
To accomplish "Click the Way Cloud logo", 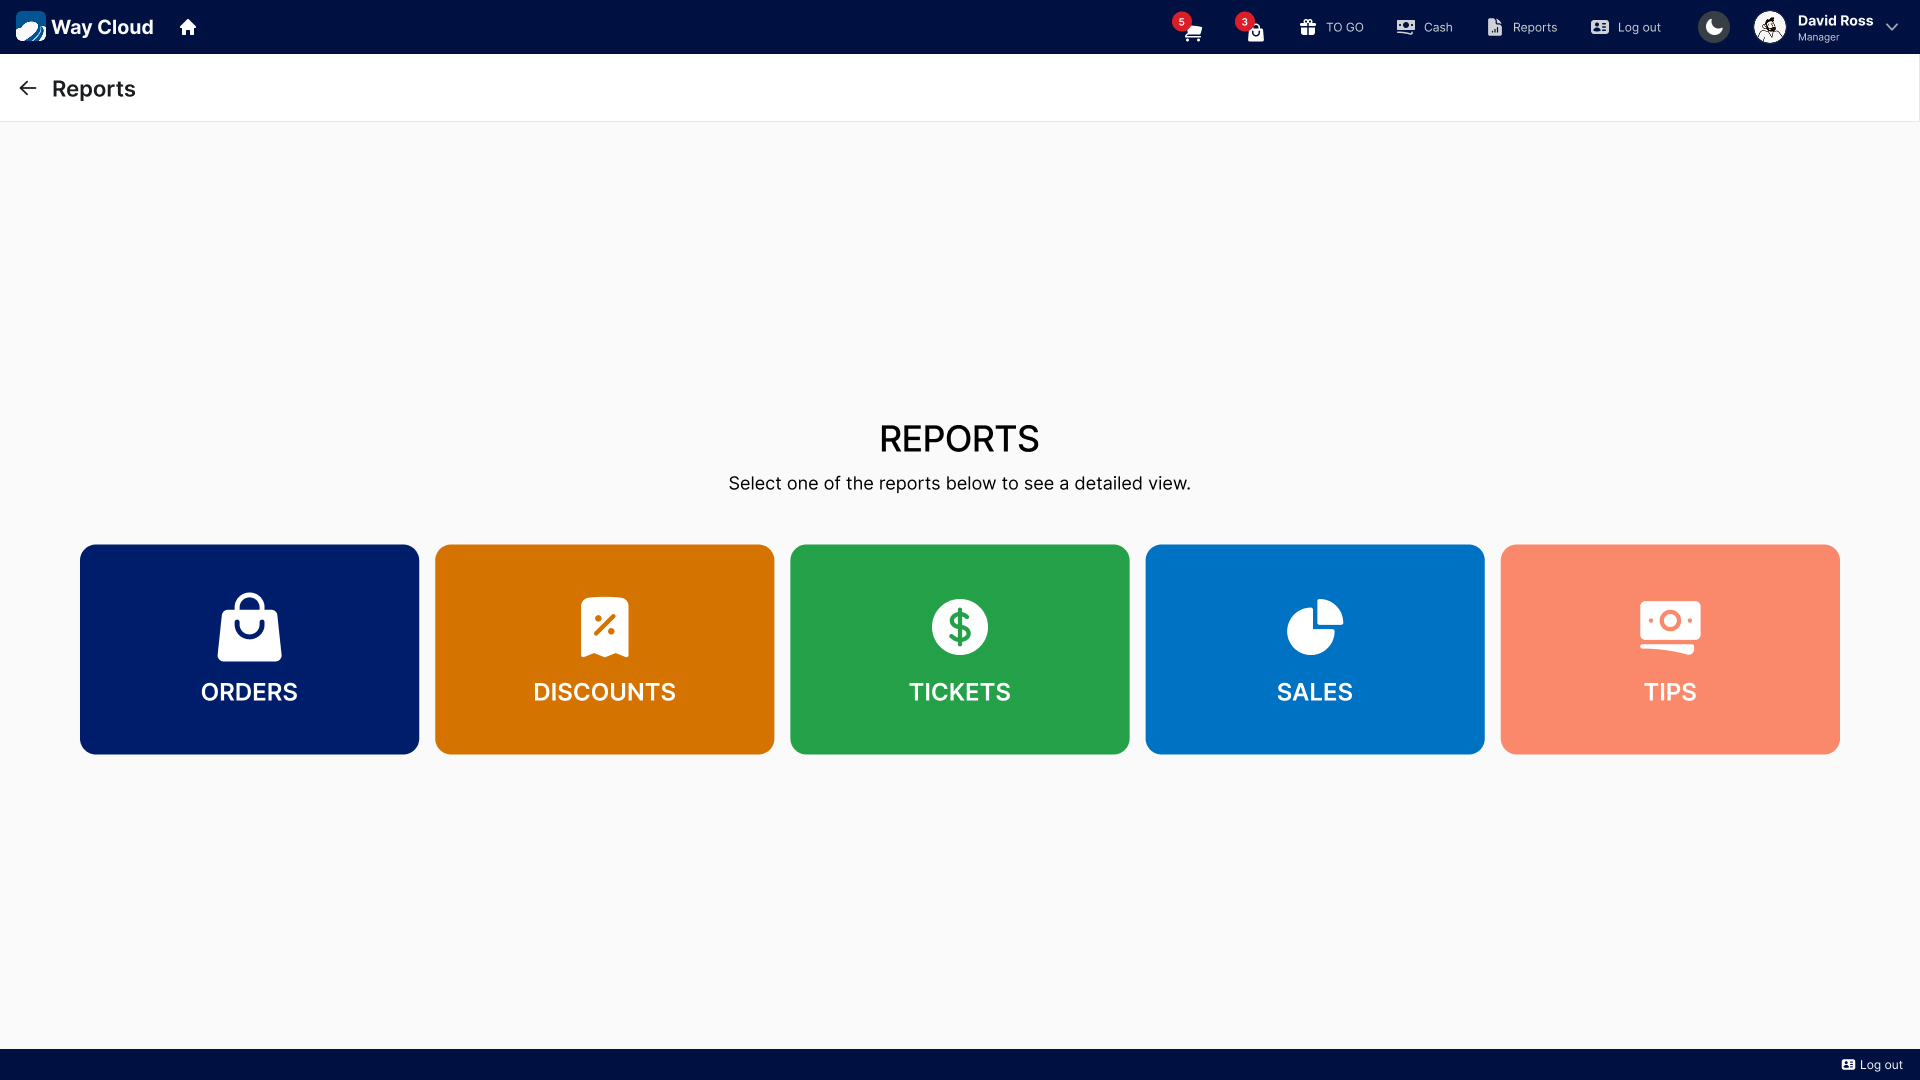I will [x=85, y=27].
